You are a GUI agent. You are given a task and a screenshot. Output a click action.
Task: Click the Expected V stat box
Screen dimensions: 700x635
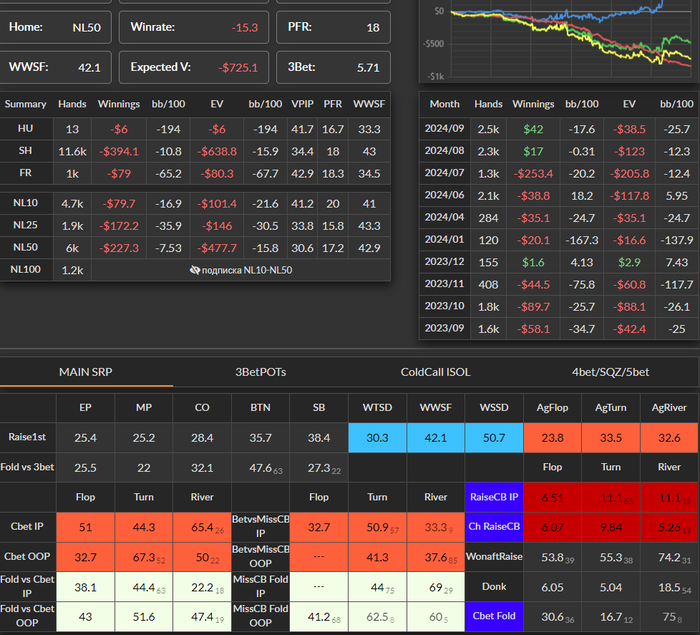(194, 67)
